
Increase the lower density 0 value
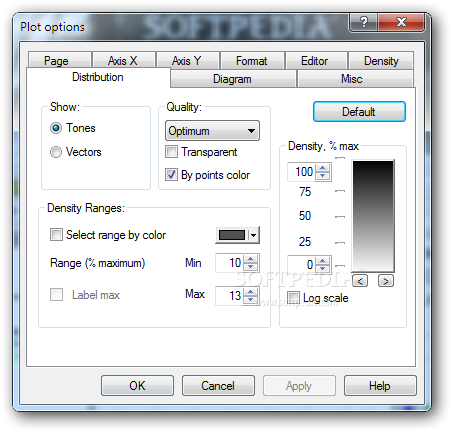(322, 261)
